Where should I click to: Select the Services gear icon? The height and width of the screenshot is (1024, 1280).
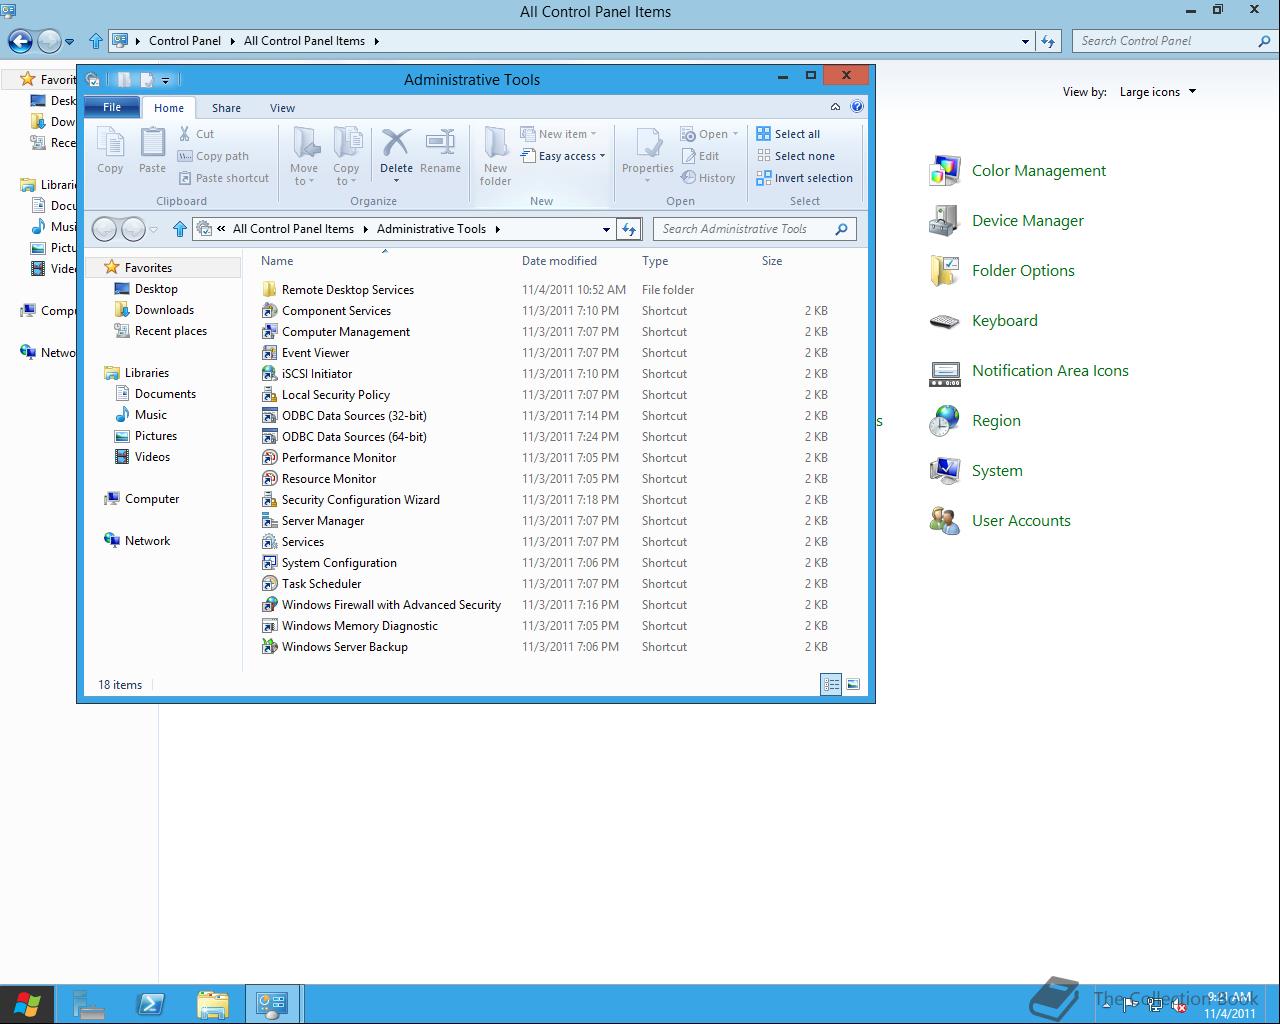[x=269, y=542]
